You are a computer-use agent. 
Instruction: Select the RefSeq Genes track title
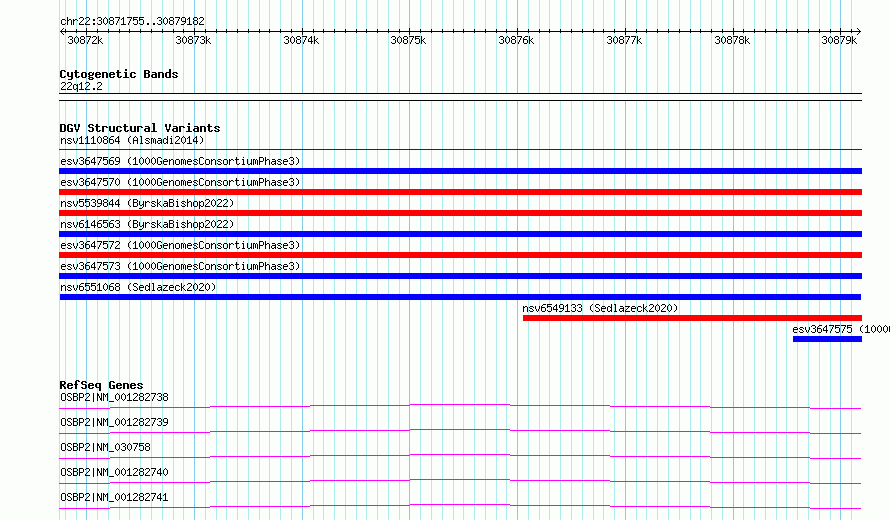click(101, 385)
